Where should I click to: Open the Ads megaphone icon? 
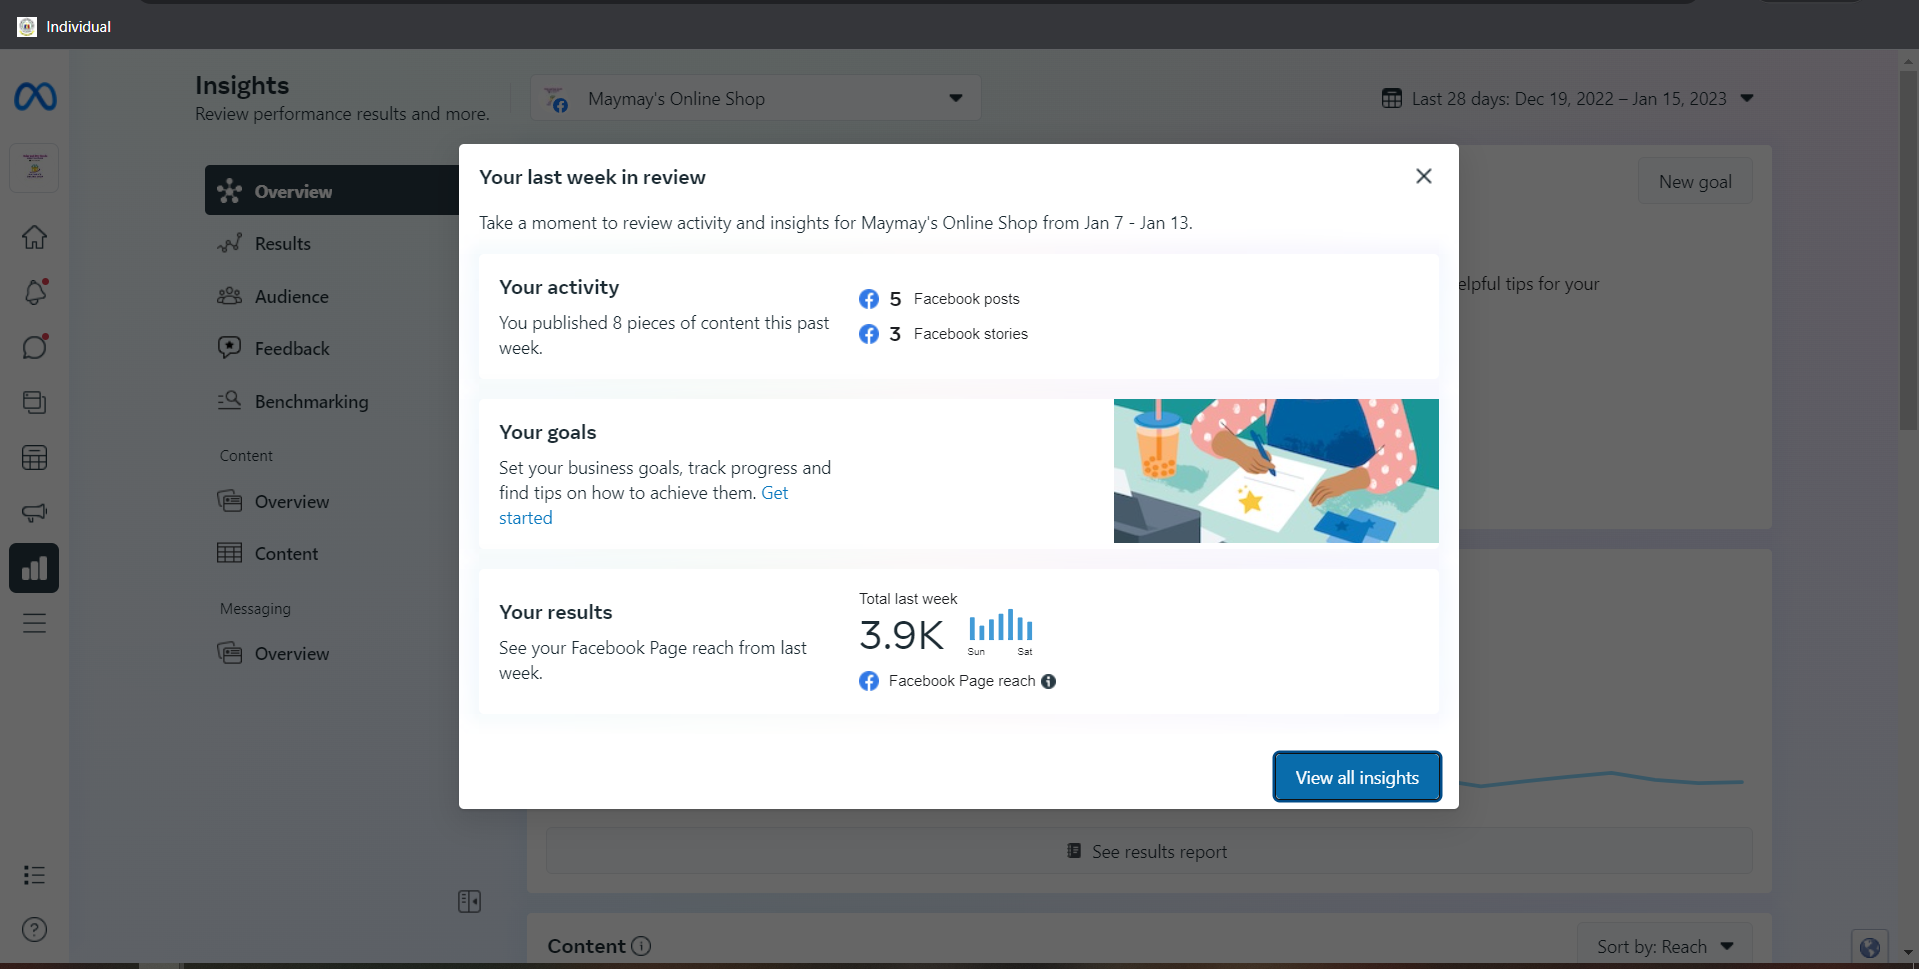point(35,513)
